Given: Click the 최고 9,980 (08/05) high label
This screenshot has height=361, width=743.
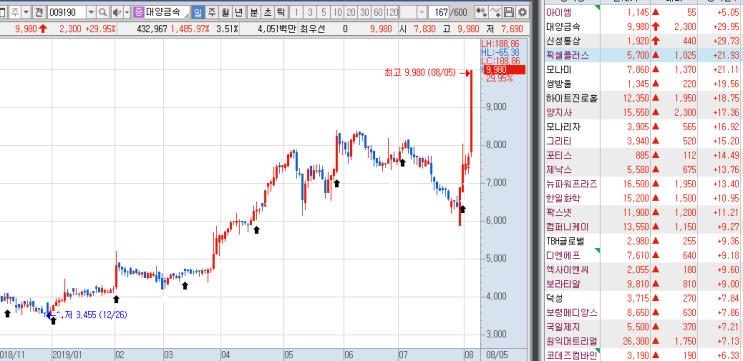Looking at the screenshot, I should (x=420, y=73).
